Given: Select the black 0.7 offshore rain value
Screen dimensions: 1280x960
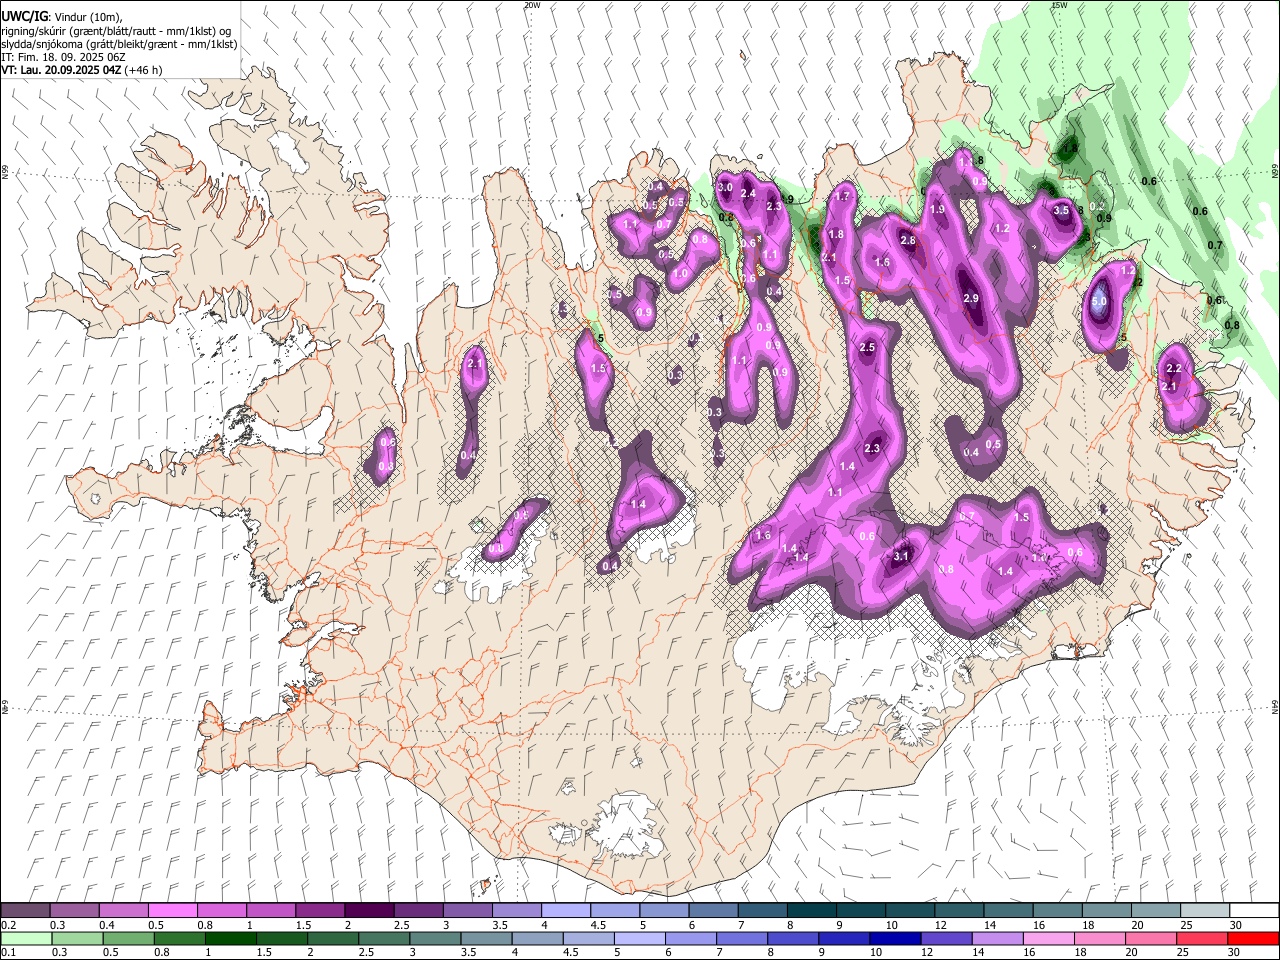Looking at the screenshot, I should [1215, 245].
